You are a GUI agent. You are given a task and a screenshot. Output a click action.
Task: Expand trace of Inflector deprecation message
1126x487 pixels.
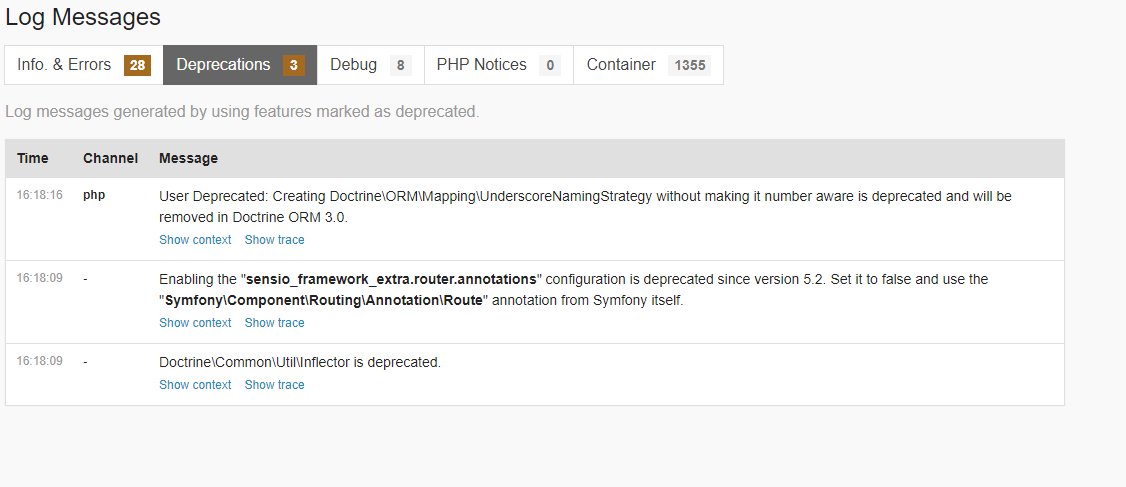point(274,385)
